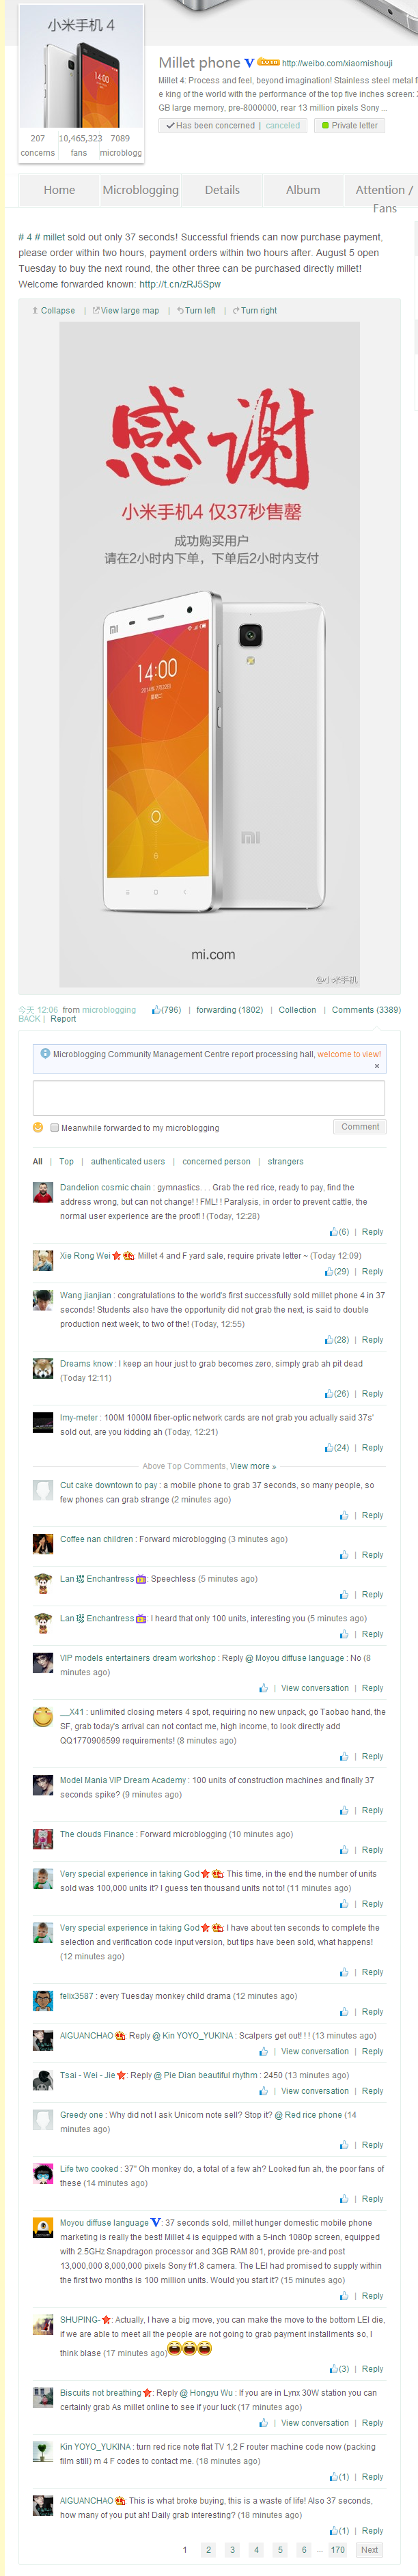Like Cut cake downtown to pay's comment
The image size is (418, 2576).
point(344,1516)
